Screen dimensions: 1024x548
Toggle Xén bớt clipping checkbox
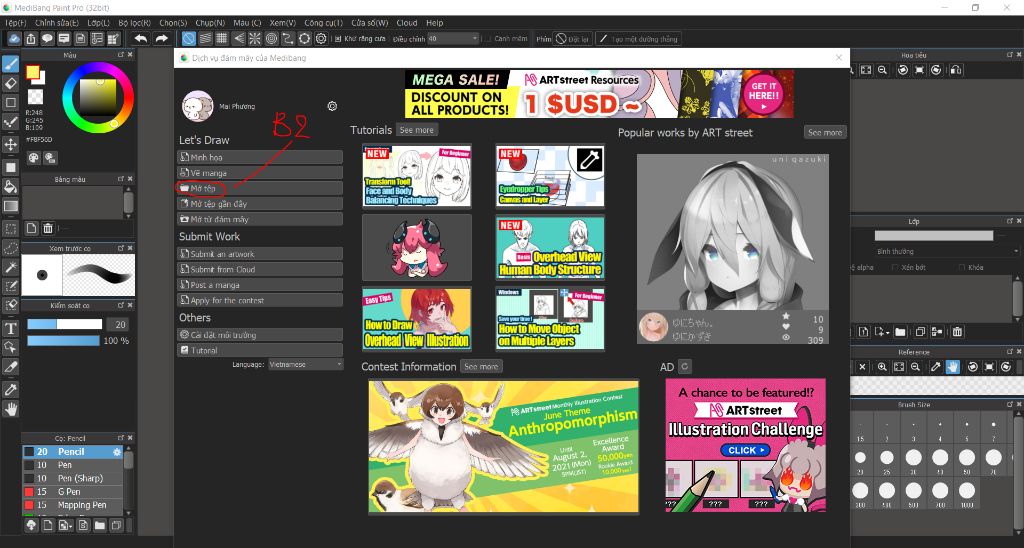click(x=895, y=268)
